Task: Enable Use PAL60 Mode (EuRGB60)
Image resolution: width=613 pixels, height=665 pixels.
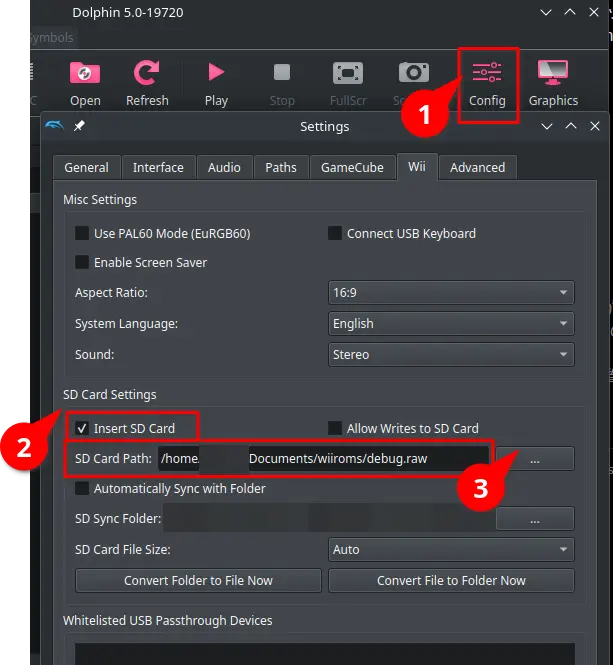Action: [82, 234]
